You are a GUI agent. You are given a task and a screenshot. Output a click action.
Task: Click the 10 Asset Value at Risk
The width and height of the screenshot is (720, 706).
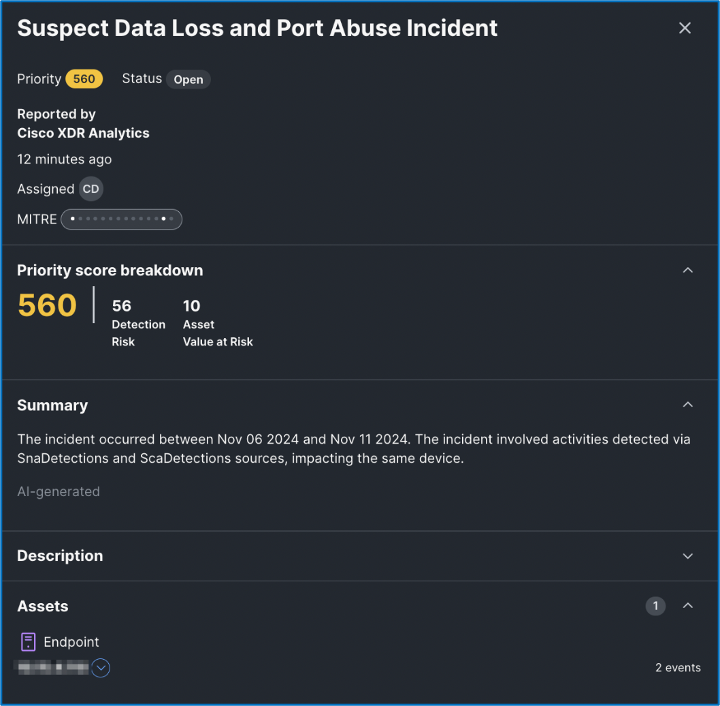point(192,306)
